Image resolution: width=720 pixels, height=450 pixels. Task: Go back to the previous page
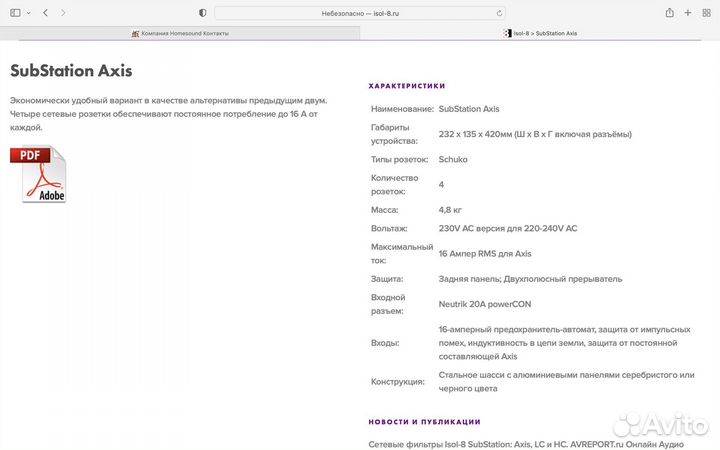click(45, 13)
